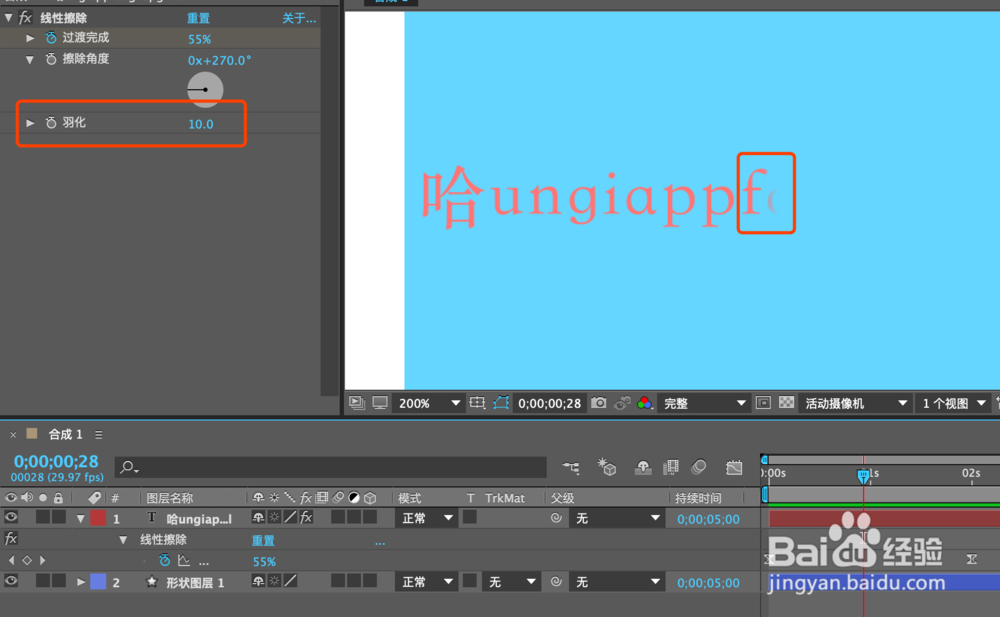Screen dimensions: 1000x617
Task: Click 关于... link for 线性擦除
Action: click(299, 19)
